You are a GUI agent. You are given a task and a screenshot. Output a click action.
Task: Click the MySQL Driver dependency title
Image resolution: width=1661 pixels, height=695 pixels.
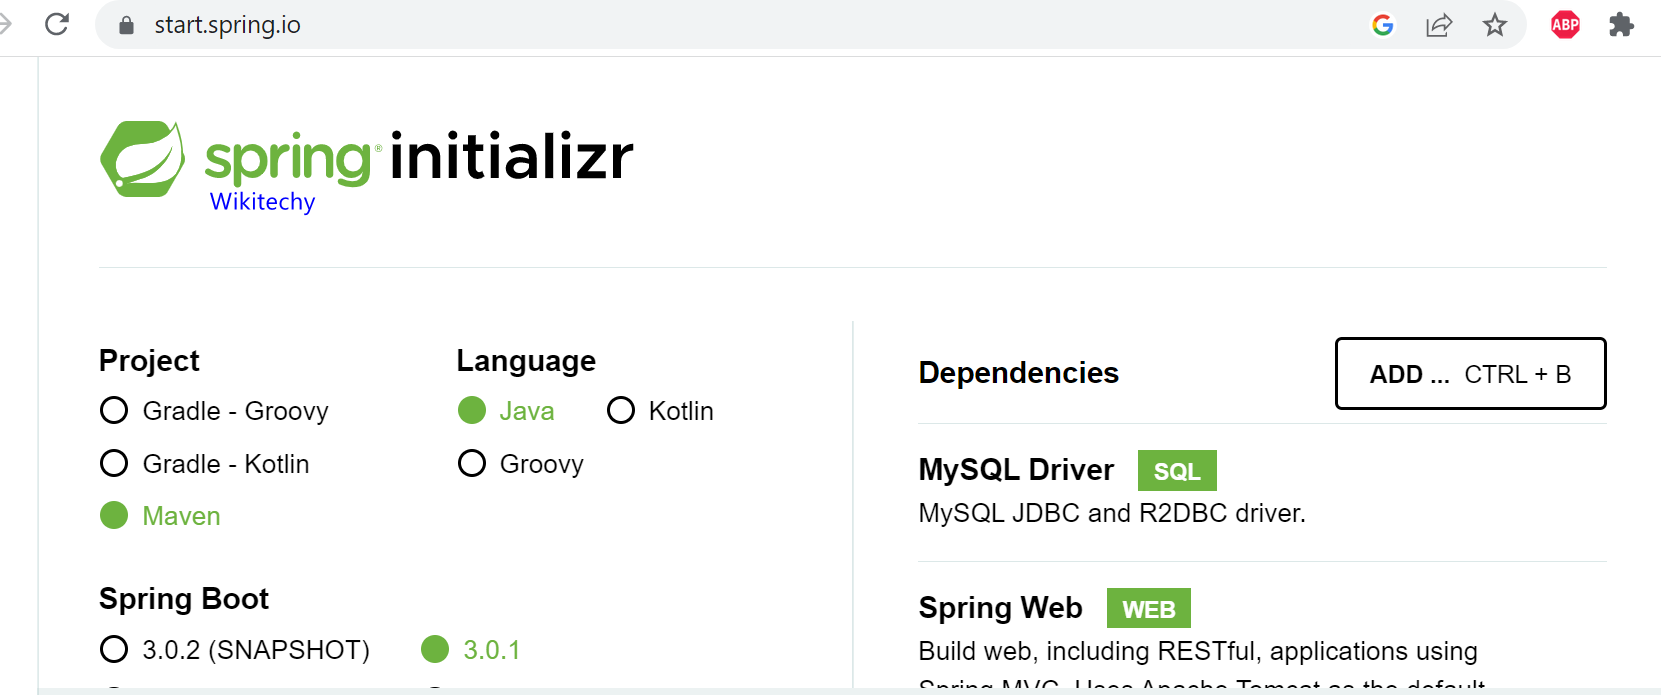1016,470
